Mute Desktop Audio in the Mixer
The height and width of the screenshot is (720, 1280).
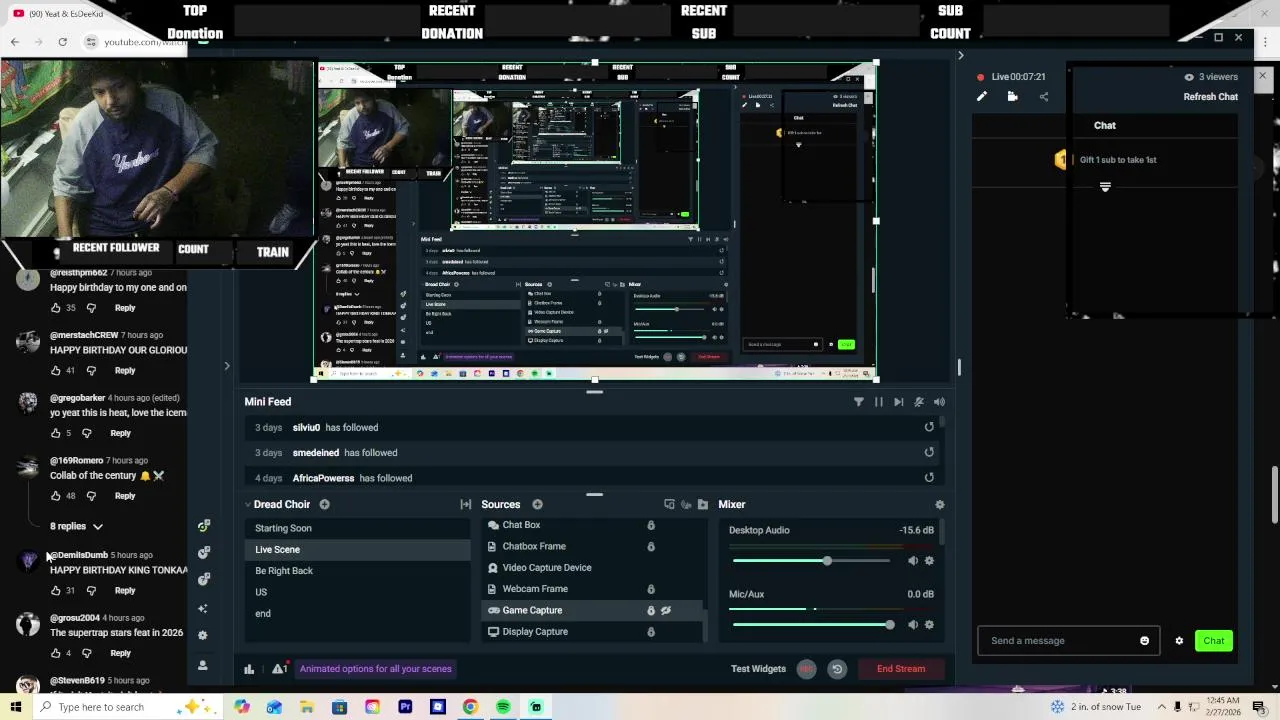[912, 561]
